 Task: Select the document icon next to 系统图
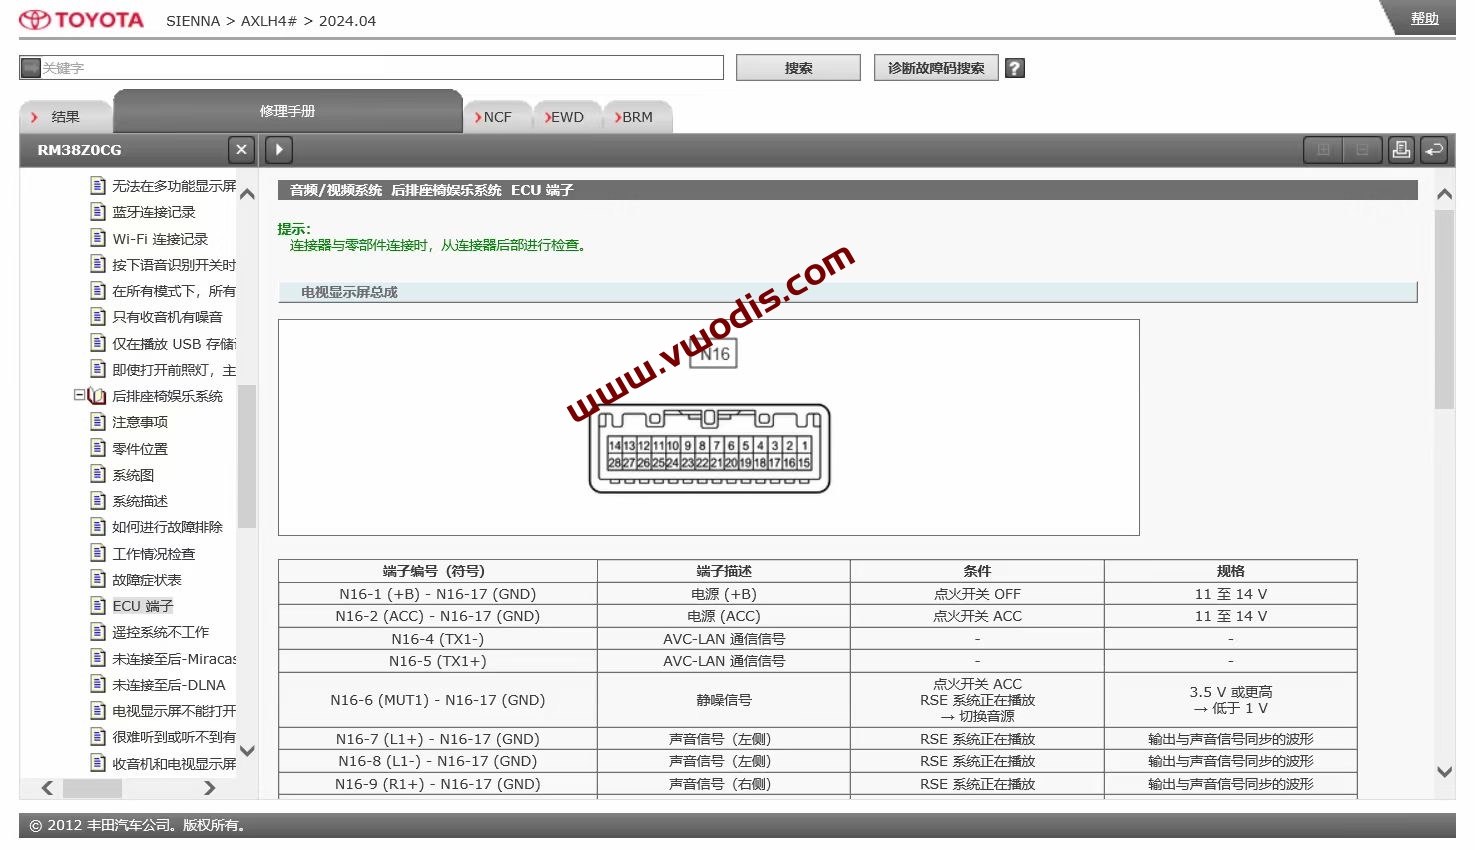click(x=99, y=474)
